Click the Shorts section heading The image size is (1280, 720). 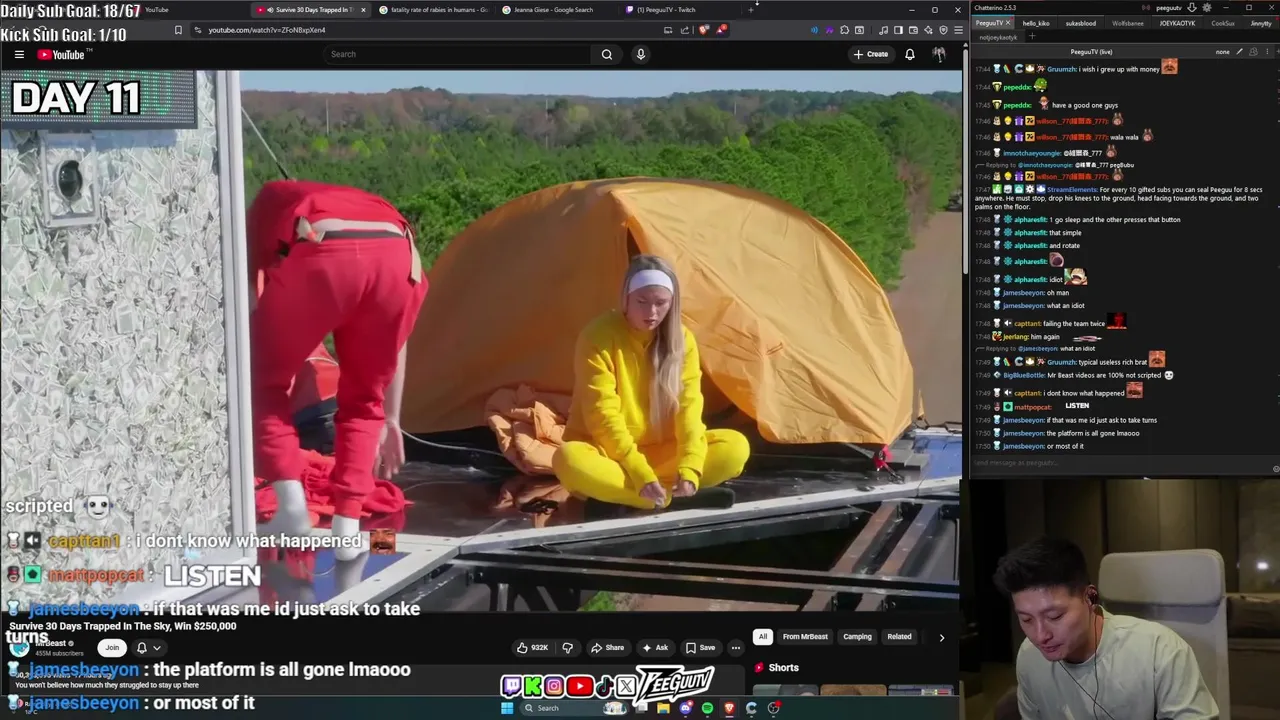pyautogui.click(x=783, y=667)
